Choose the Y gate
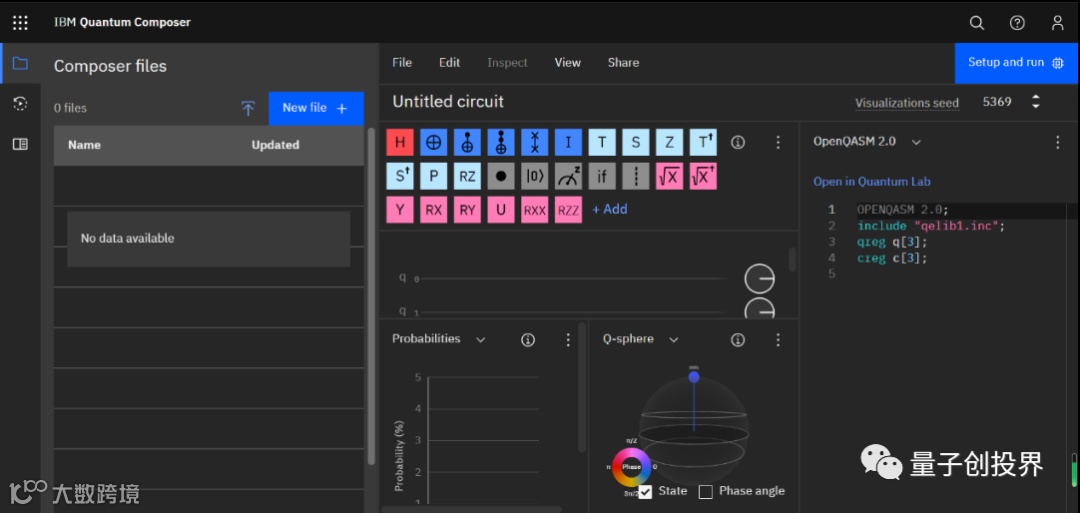The image size is (1080, 513). pos(399,210)
